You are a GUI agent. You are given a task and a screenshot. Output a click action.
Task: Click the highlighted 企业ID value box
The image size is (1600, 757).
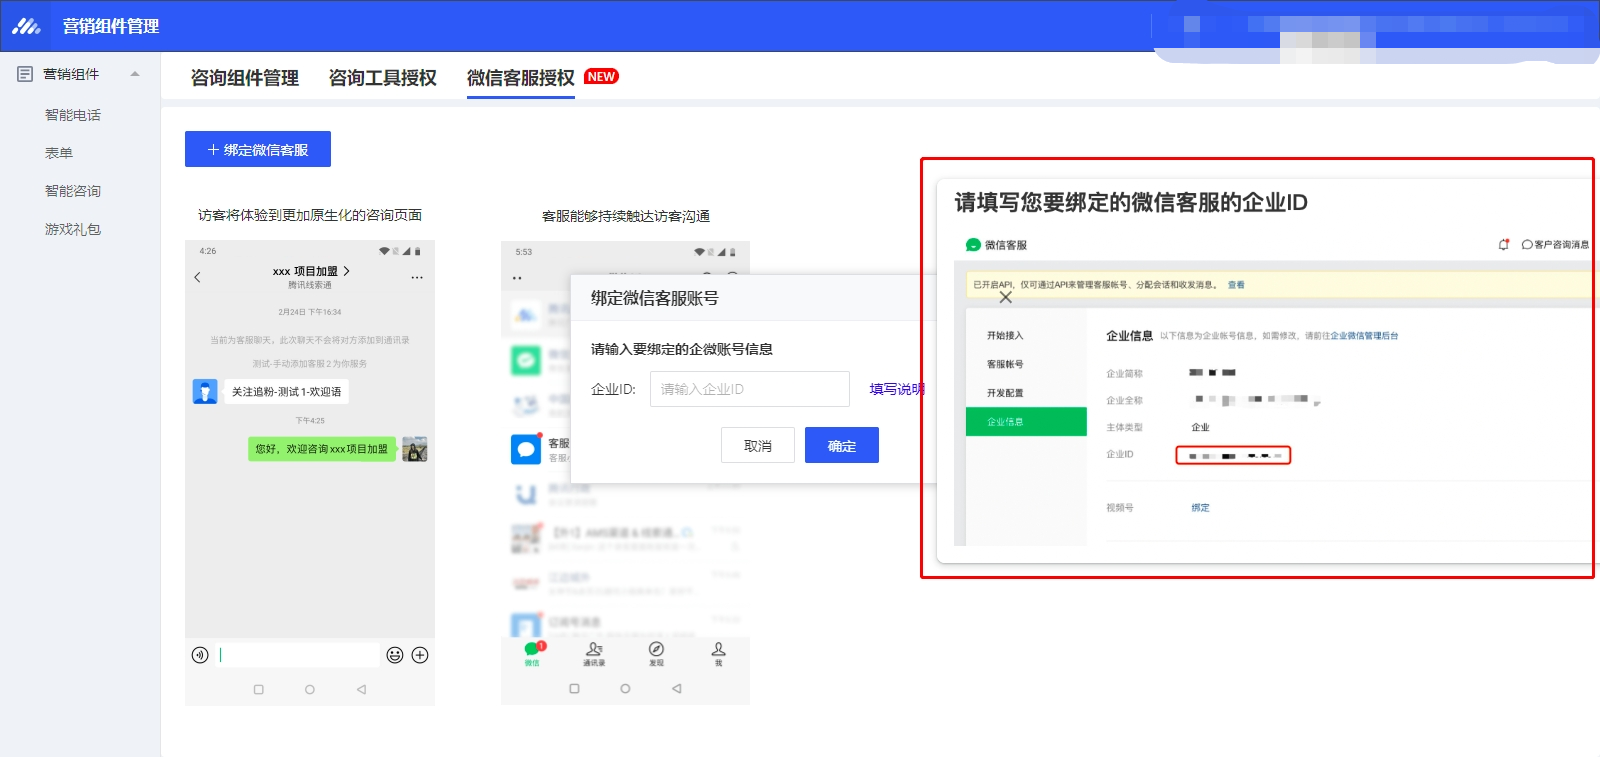click(x=1233, y=456)
